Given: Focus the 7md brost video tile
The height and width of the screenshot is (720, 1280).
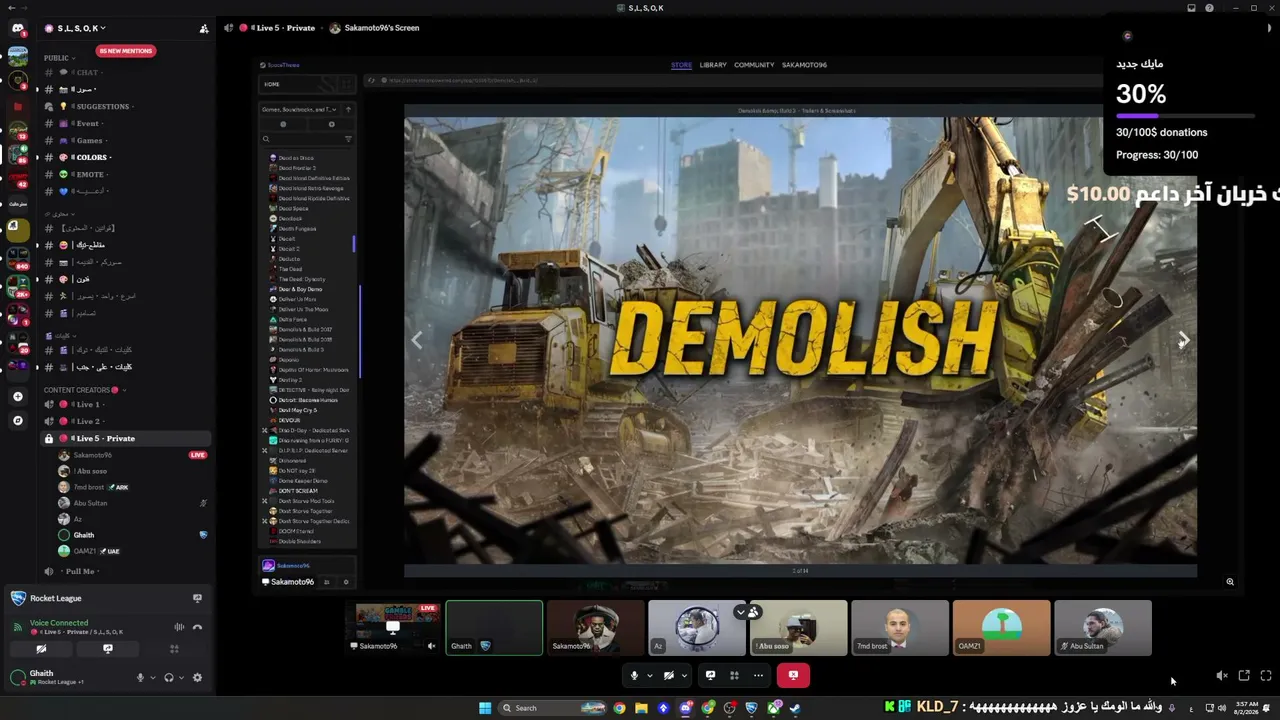Looking at the screenshot, I should click(900, 628).
